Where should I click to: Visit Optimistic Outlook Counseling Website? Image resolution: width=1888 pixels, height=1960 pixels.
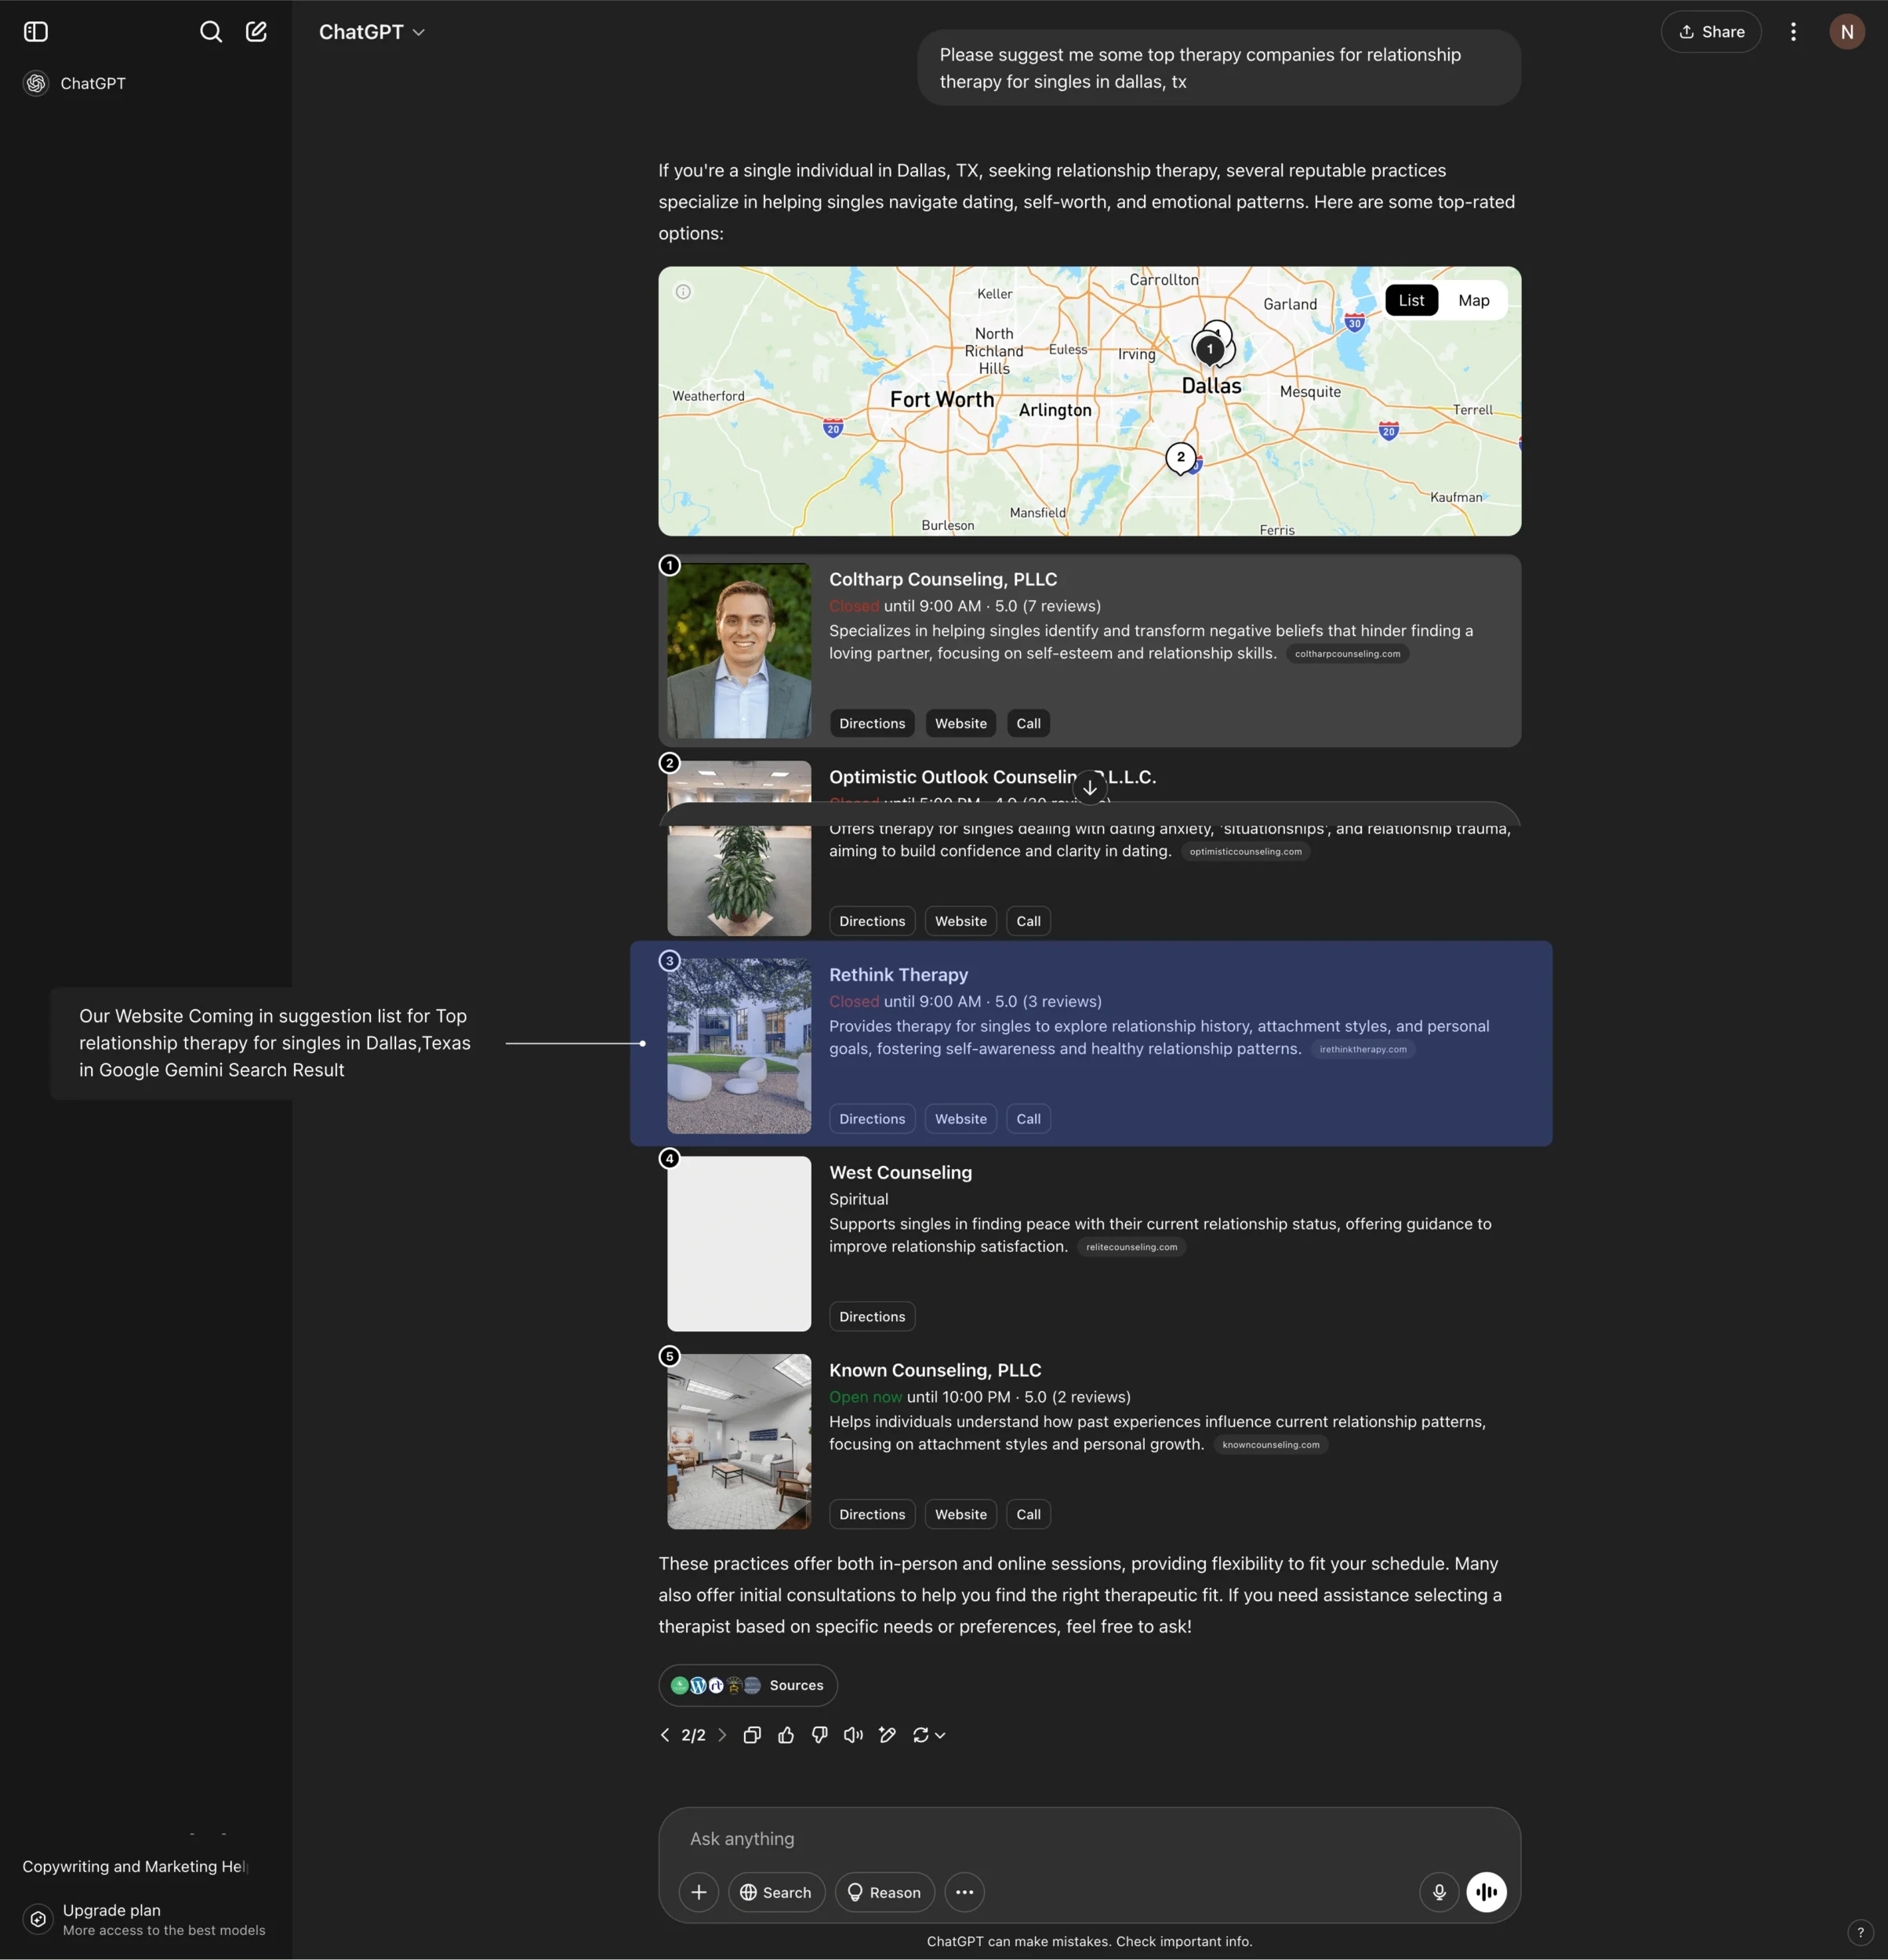click(961, 922)
